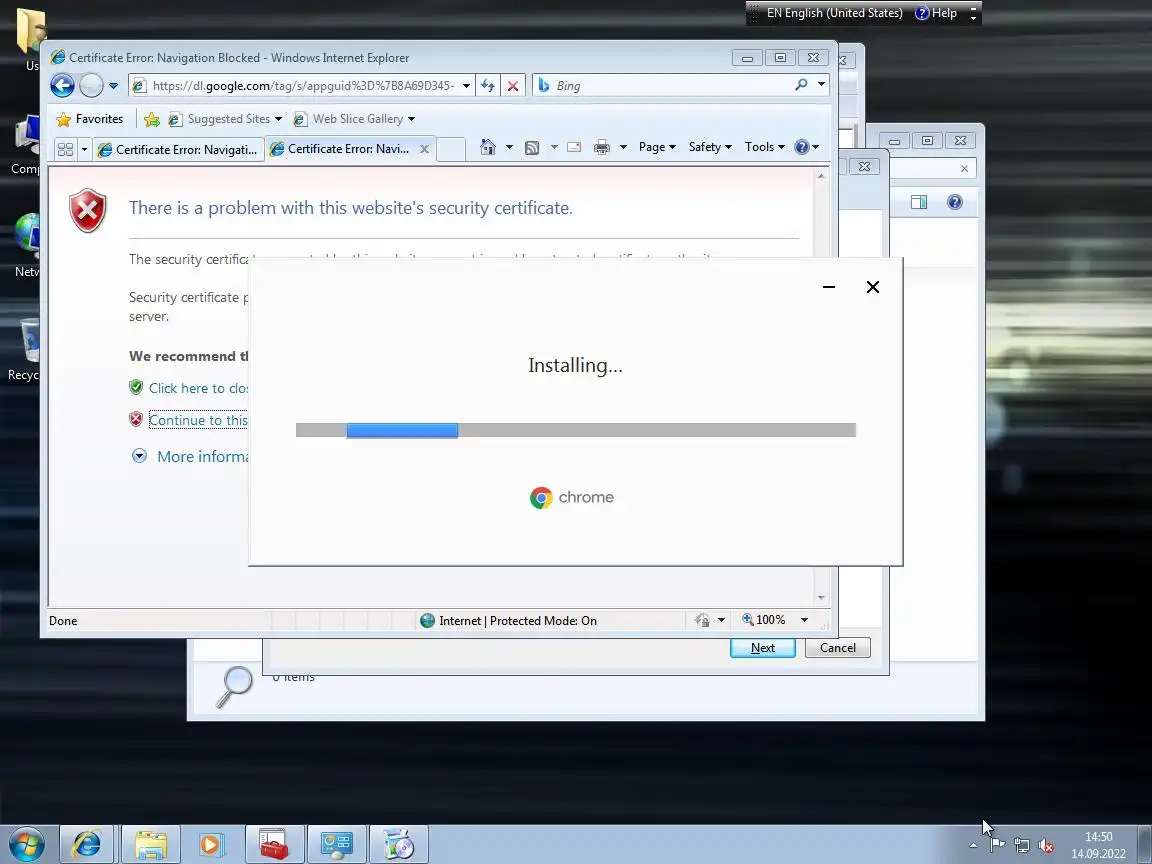Click the red shield certificate warning icon
Viewport: 1152px width, 864px height.
(87, 210)
